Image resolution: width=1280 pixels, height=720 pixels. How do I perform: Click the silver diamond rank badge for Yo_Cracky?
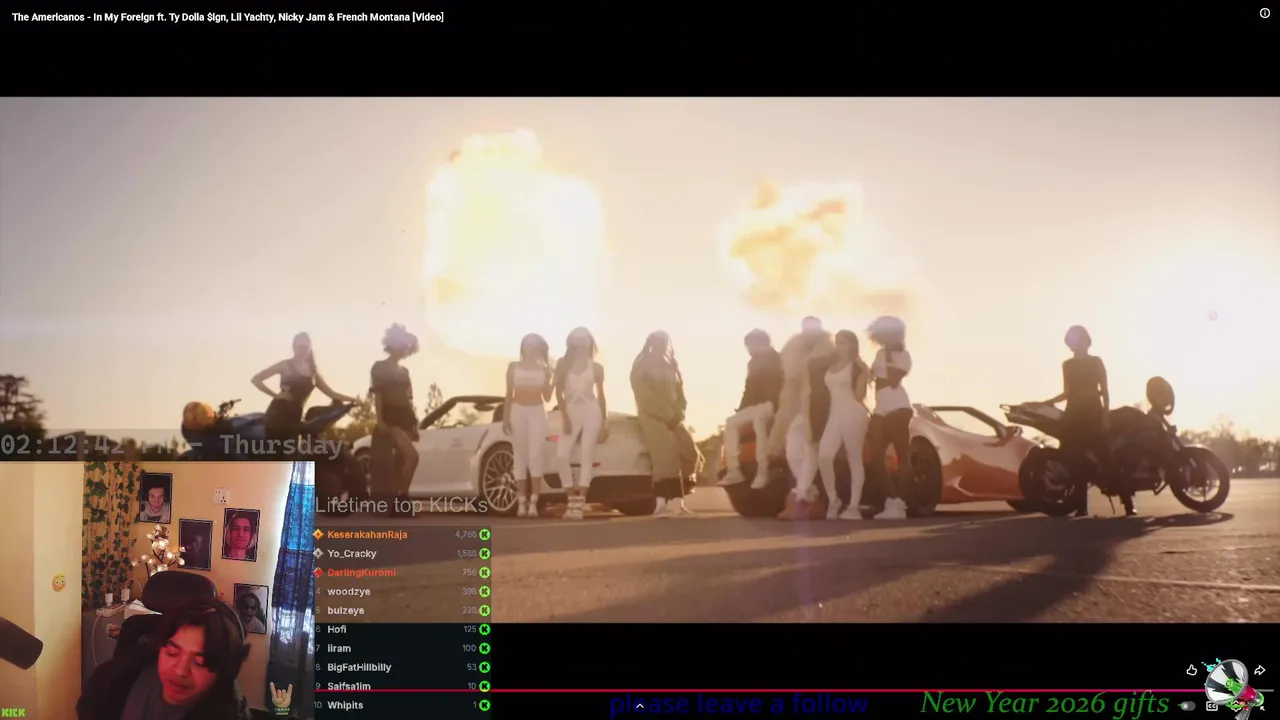click(x=318, y=554)
